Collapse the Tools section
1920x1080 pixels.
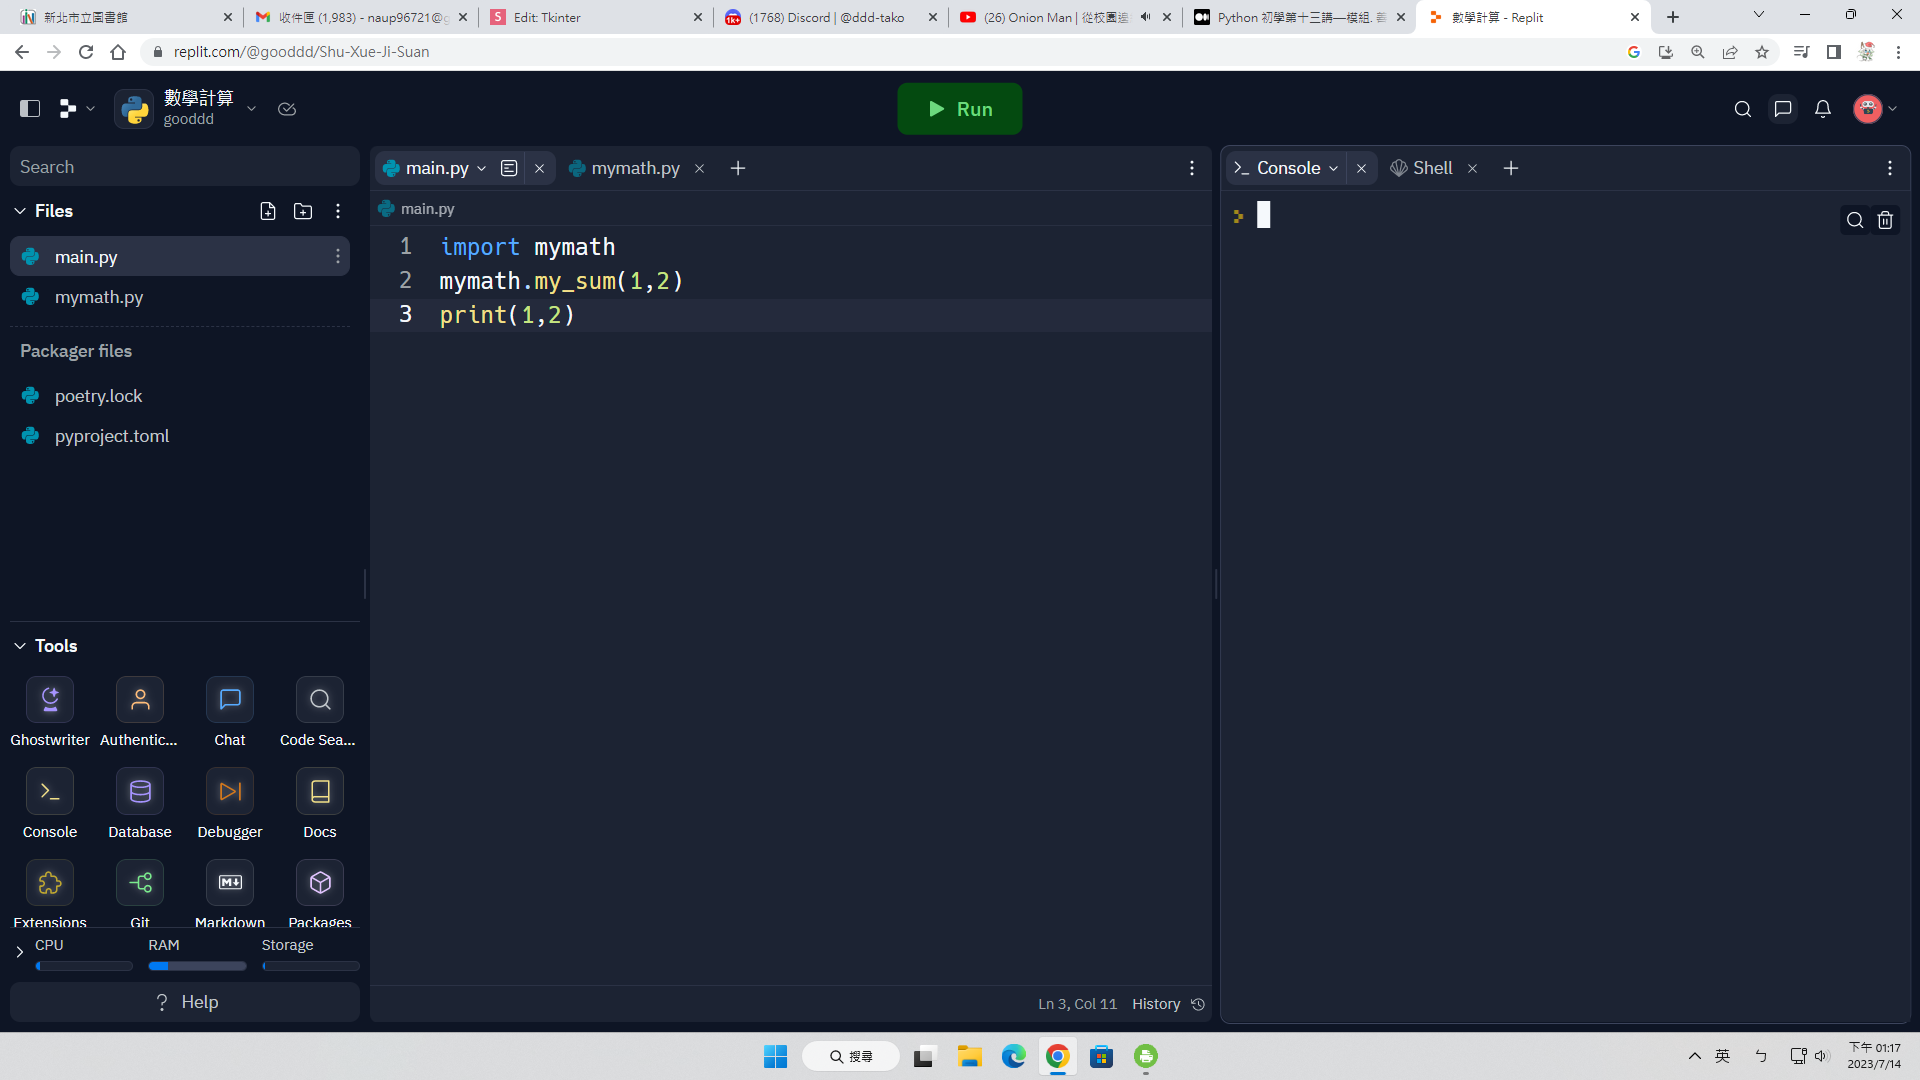[20, 646]
